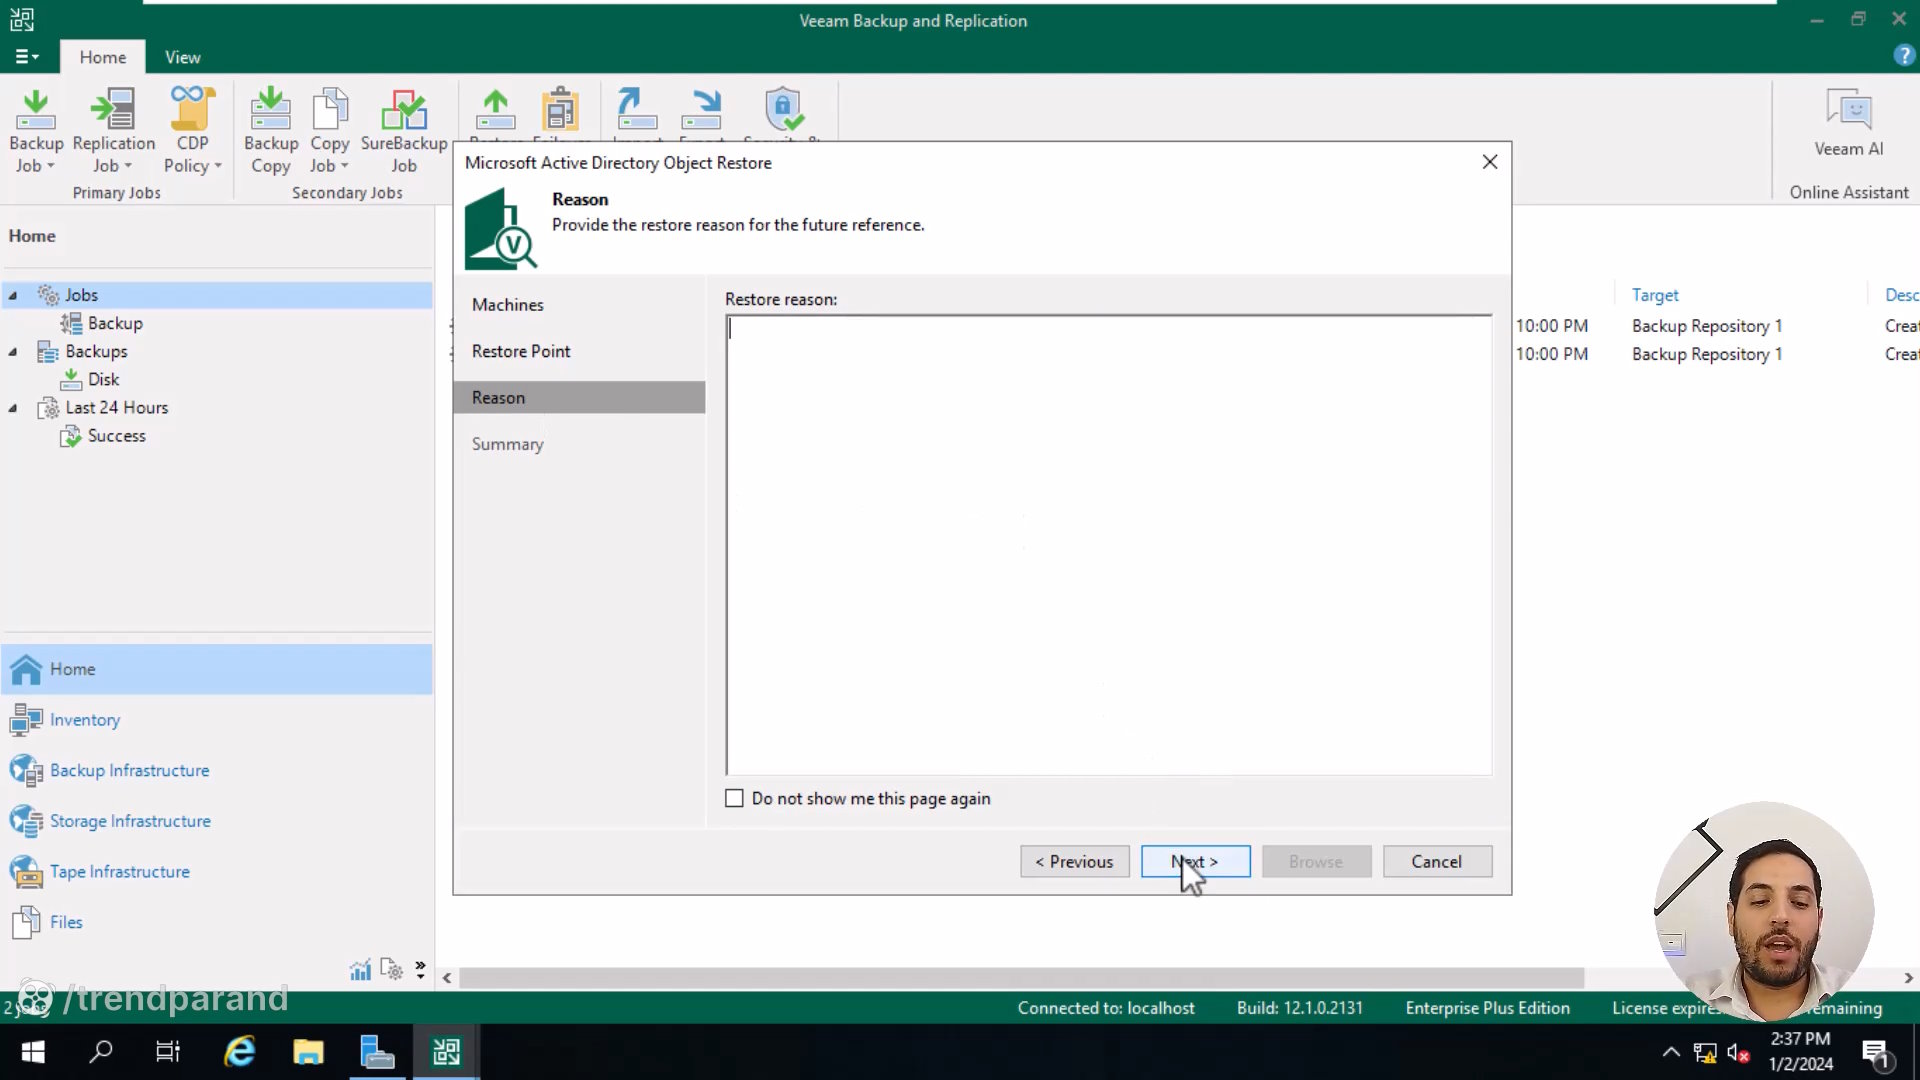Click the Security & Compliance shield icon
This screenshot has width=1920, height=1080.
click(783, 109)
